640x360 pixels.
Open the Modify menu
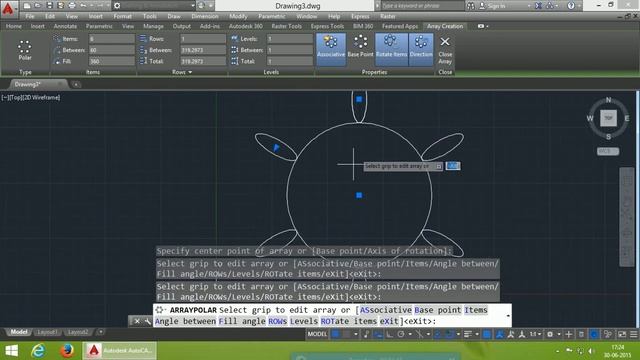click(238, 16)
